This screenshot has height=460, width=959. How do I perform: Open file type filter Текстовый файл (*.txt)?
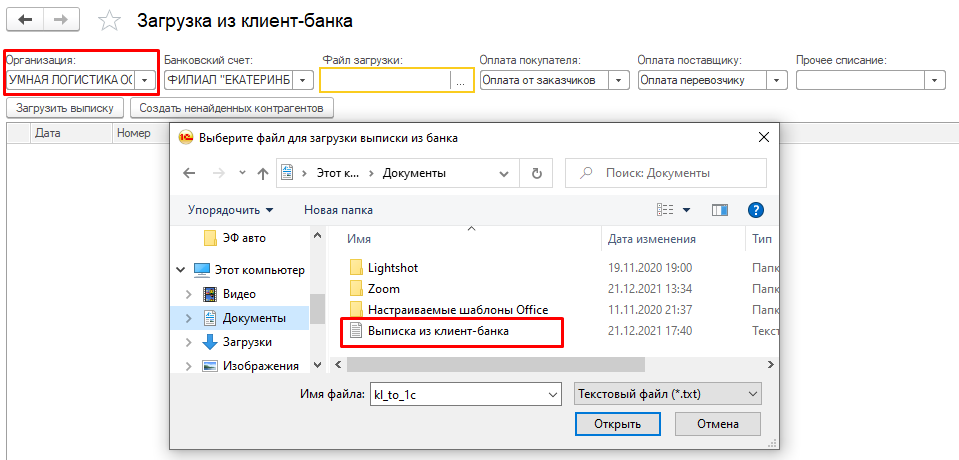[x=668, y=394]
